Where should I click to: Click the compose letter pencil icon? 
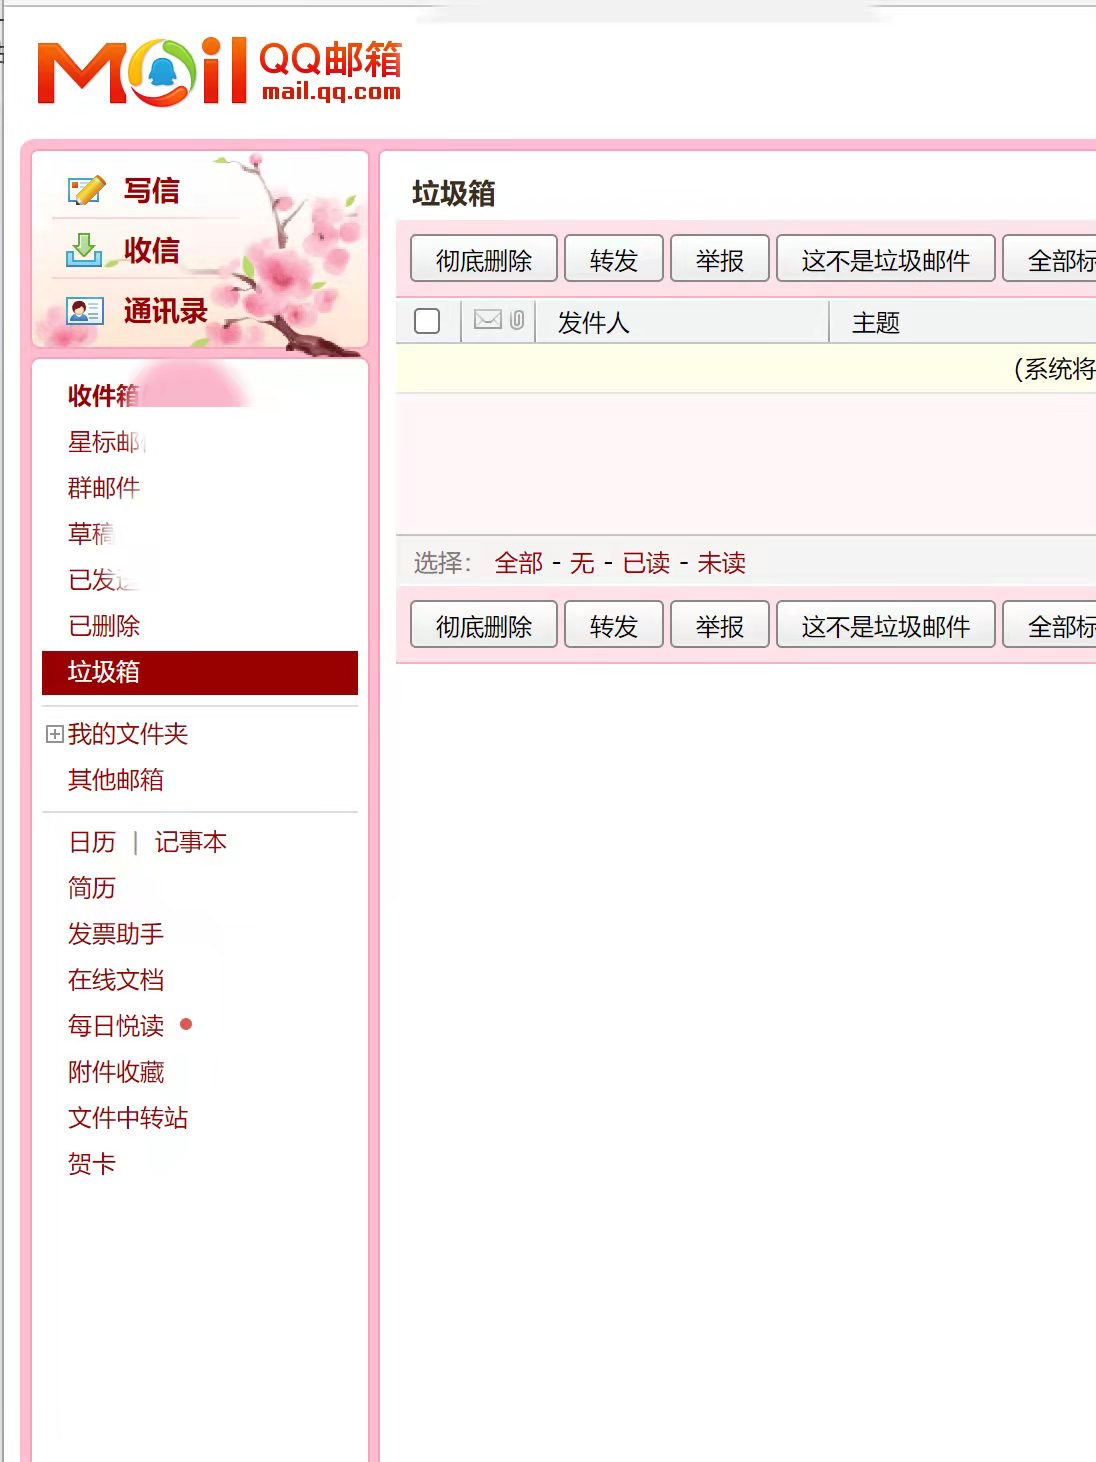click(86, 190)
